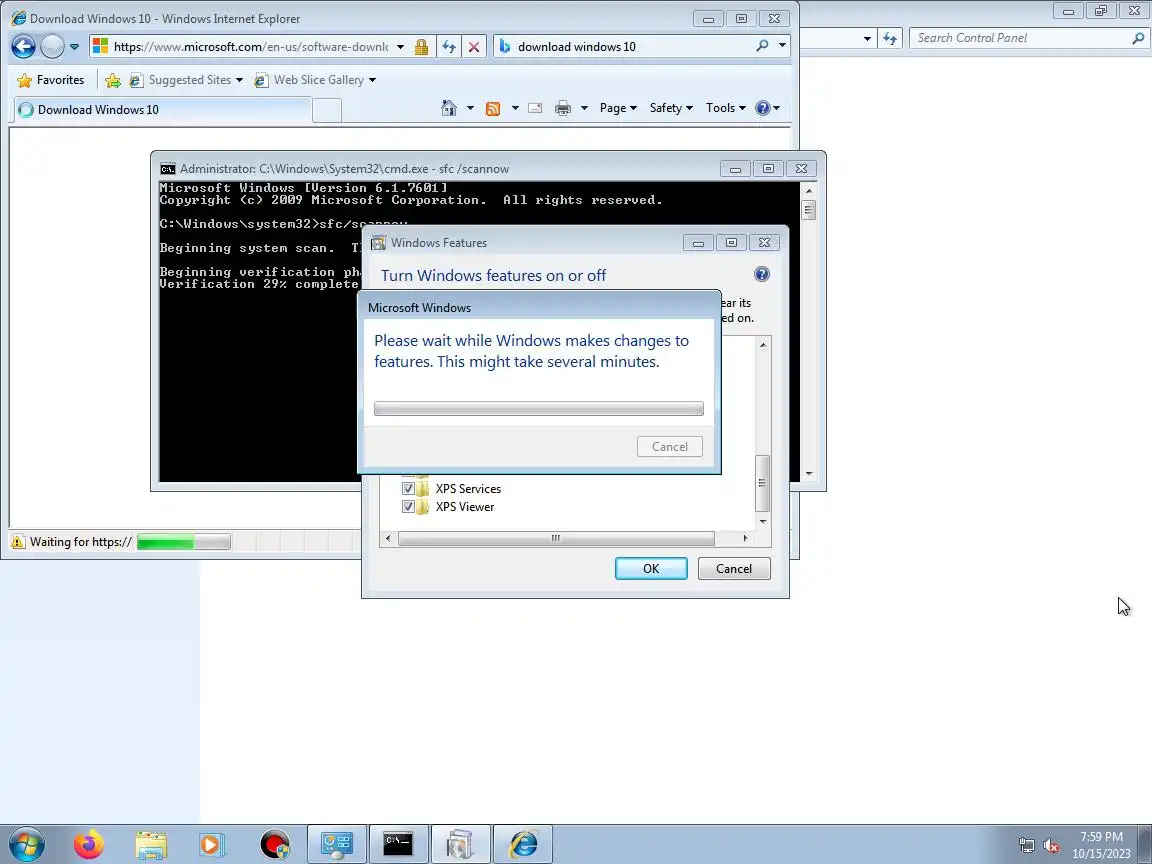Click the feature changes progress bar
Screen dimensions: 1152x864
(x=539, y=408)
